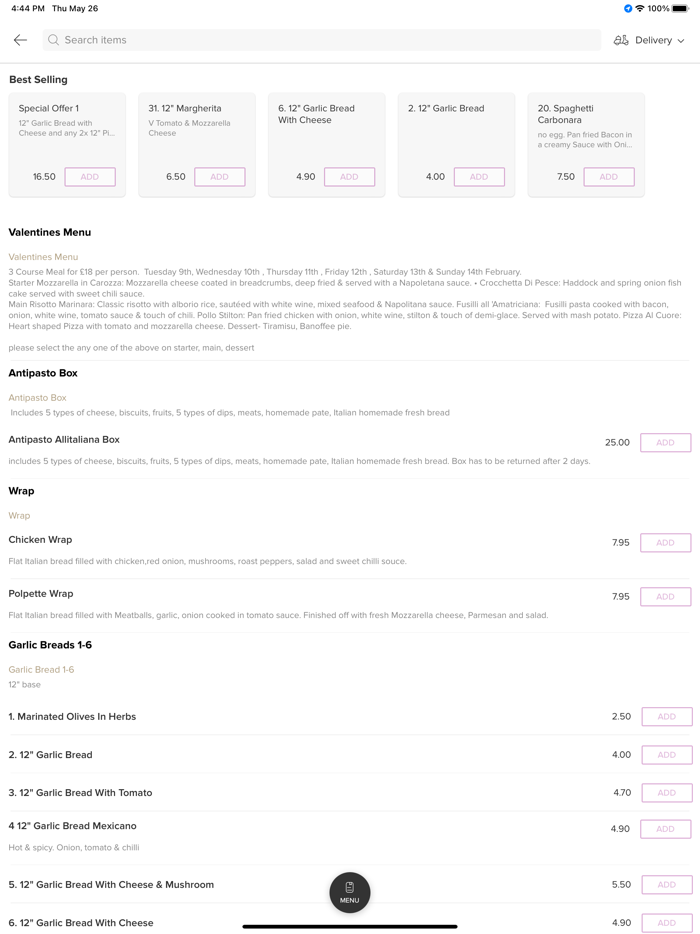Screen dimensions: 700x934
Task: Open the floating MENU button
Action: (x=350, y=892)
